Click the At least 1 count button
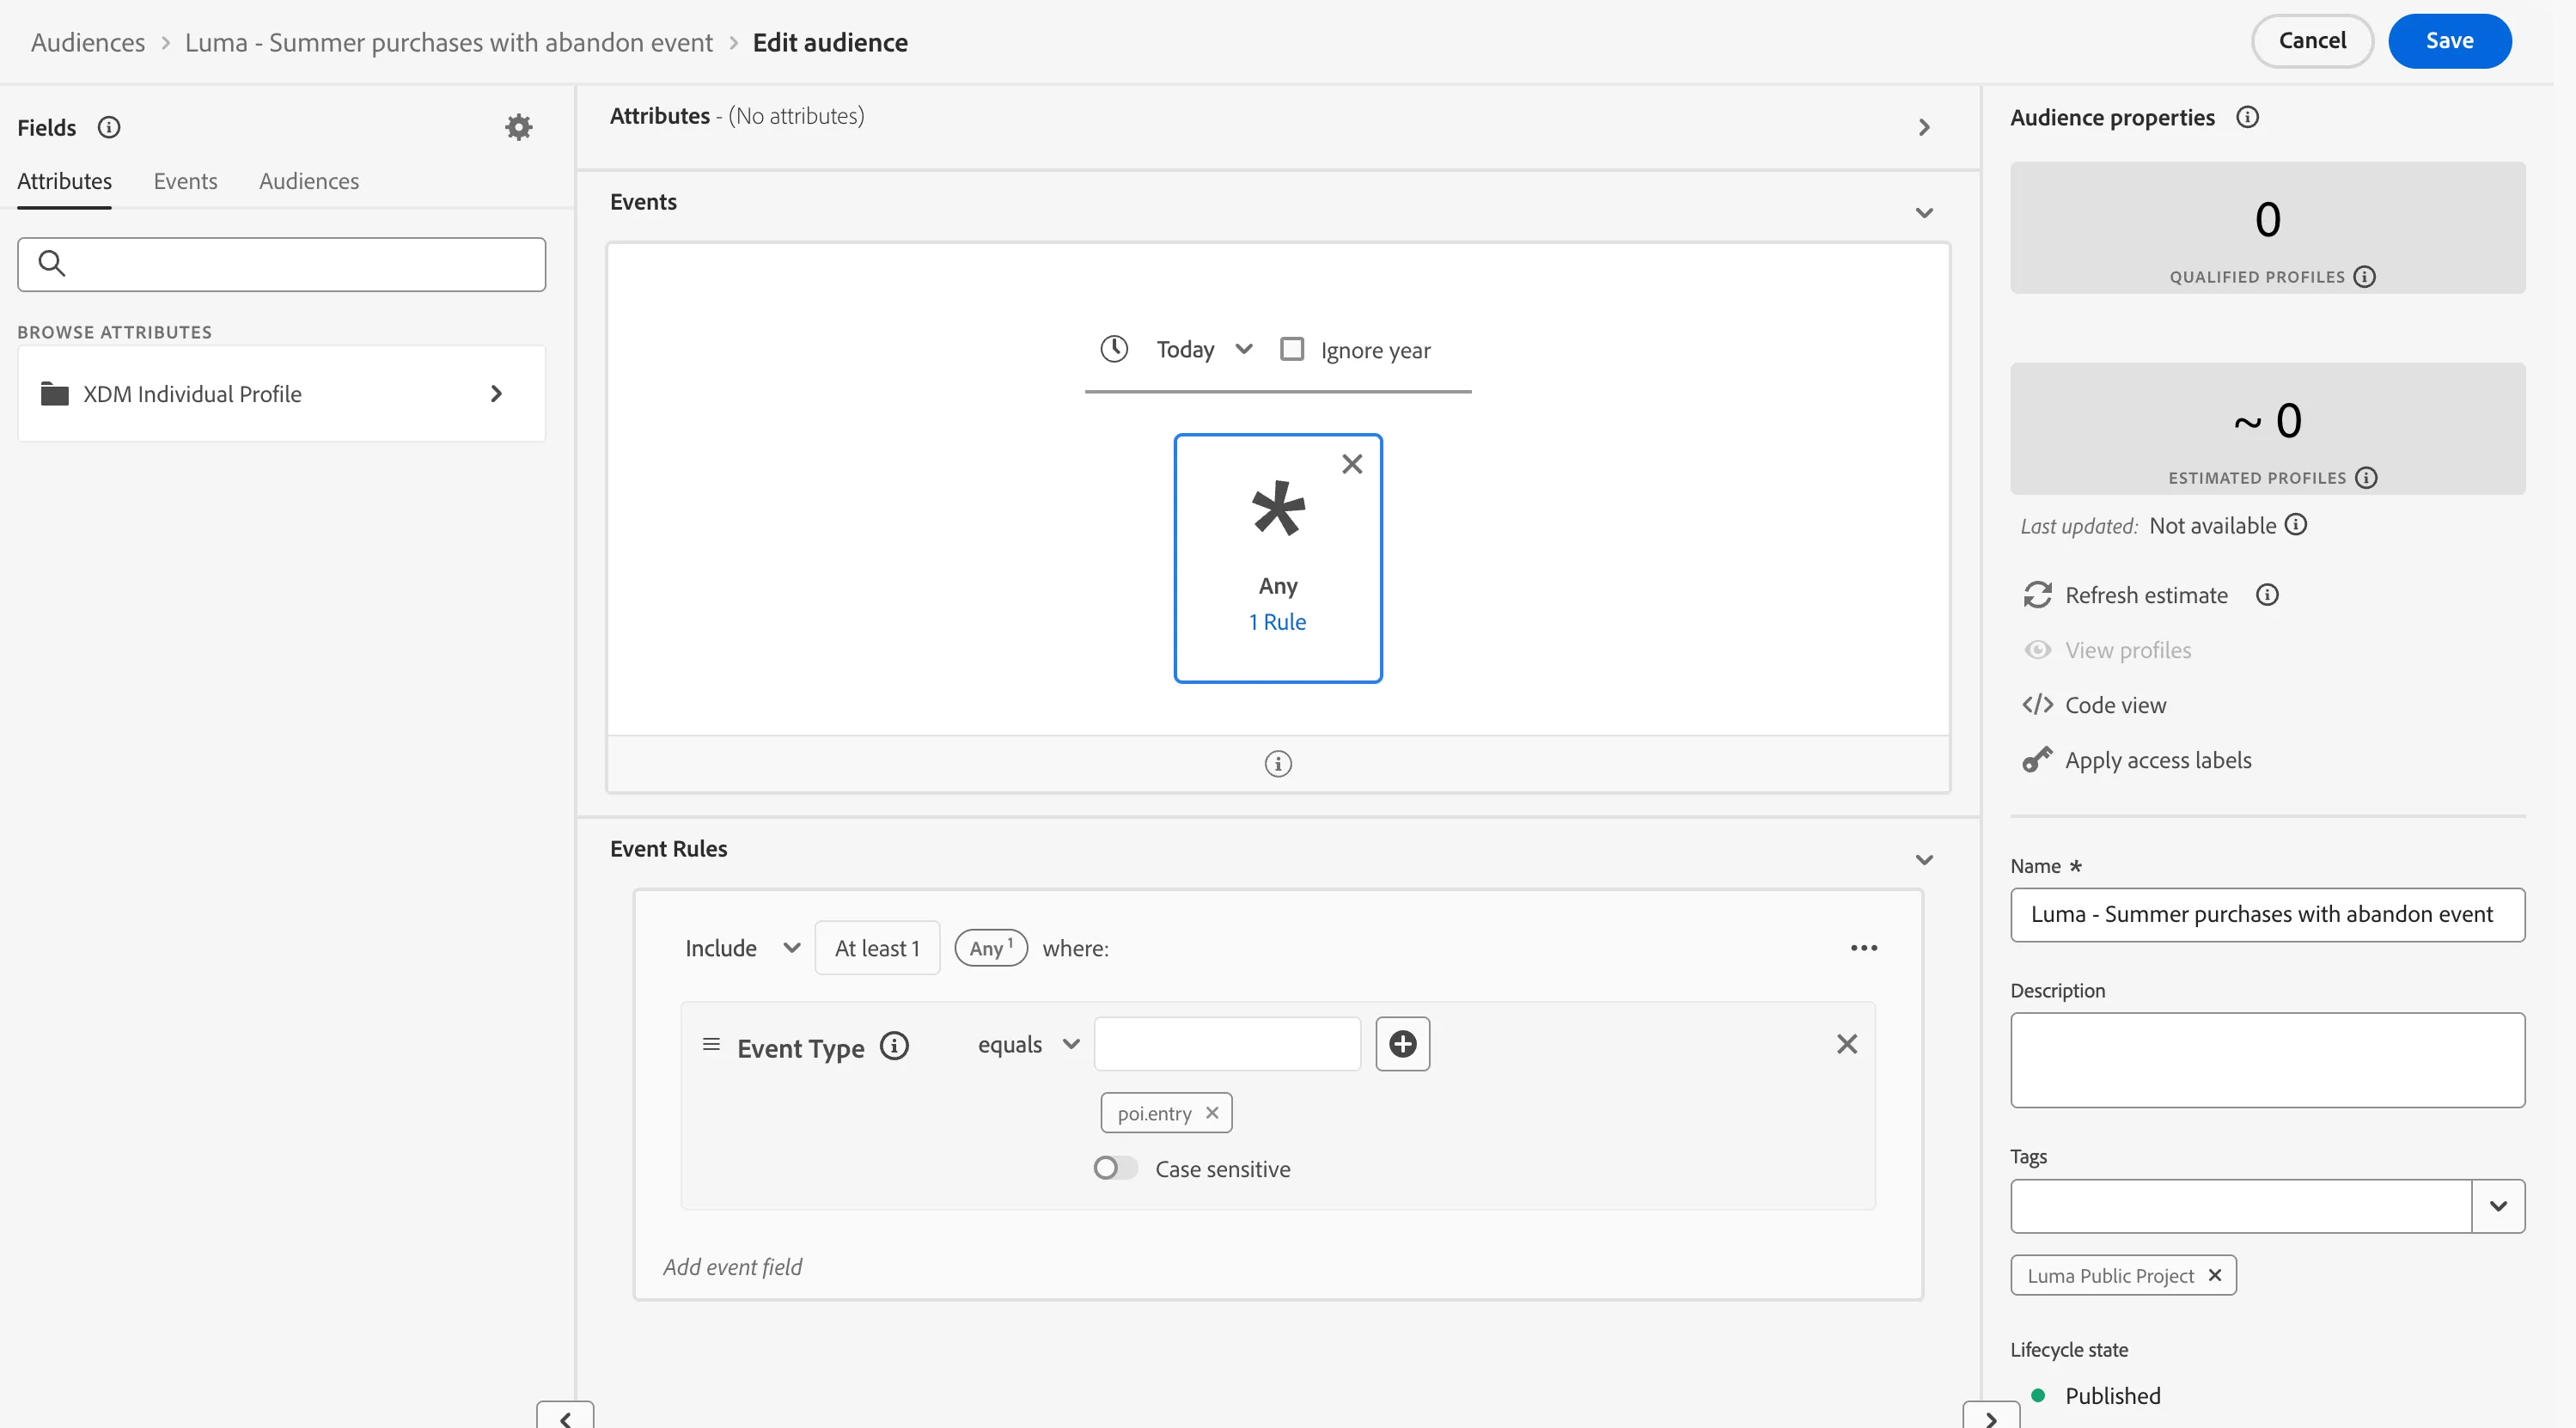Image resolution: width=2576 pixels, height=1428 pixels. tap(877, 948)
